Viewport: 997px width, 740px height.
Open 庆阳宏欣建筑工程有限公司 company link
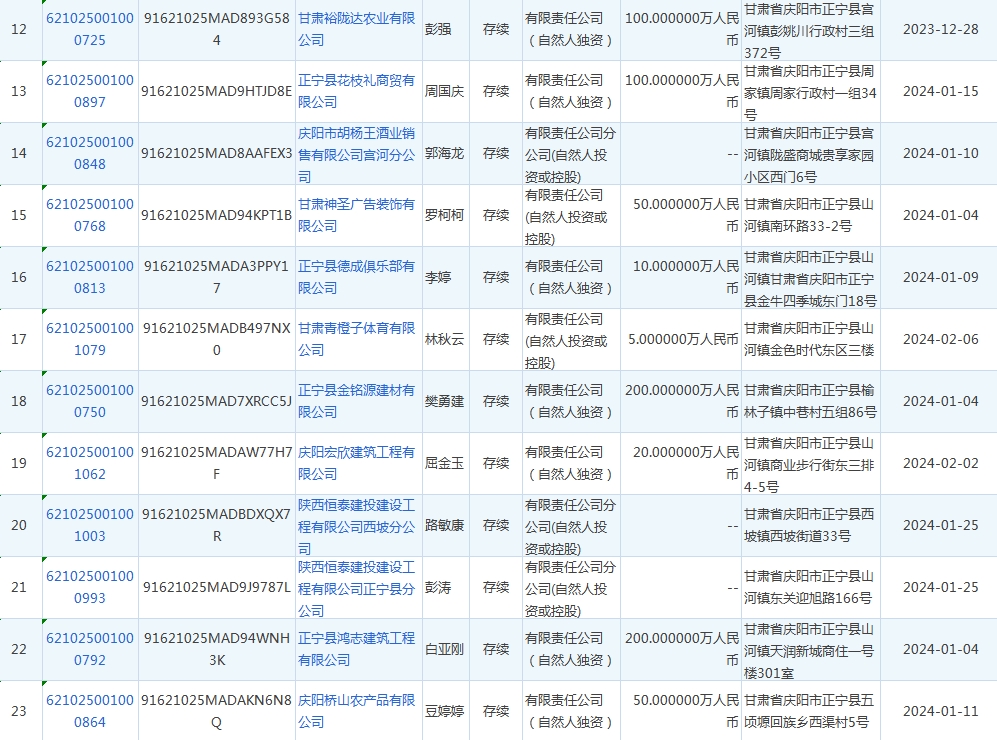point(356,463)
